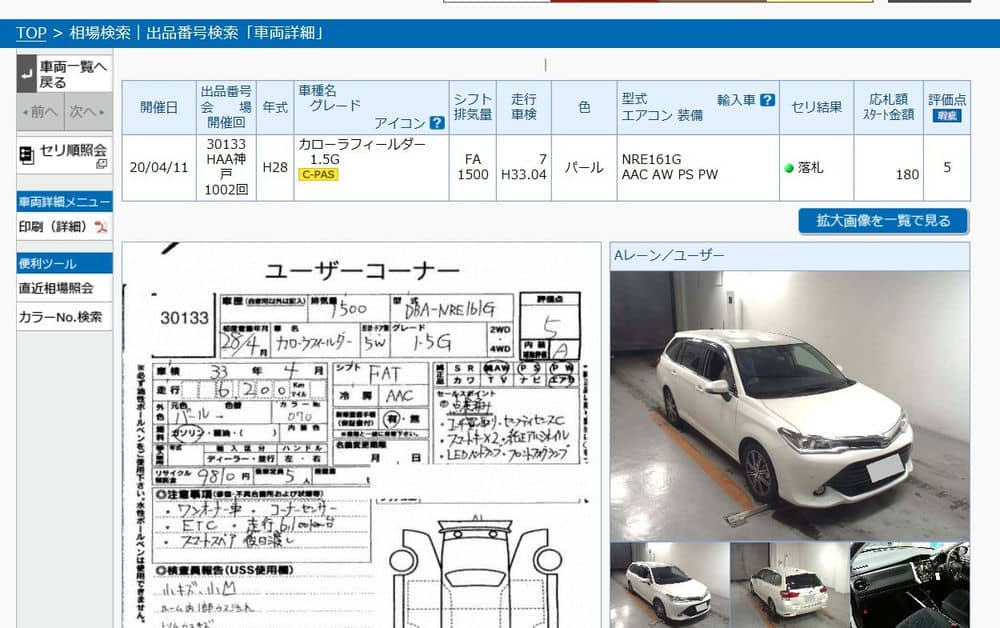The image size is (1000, 628).
Task: Click the カローラフィールダー vehicle name text
Action: pos(362,145)
